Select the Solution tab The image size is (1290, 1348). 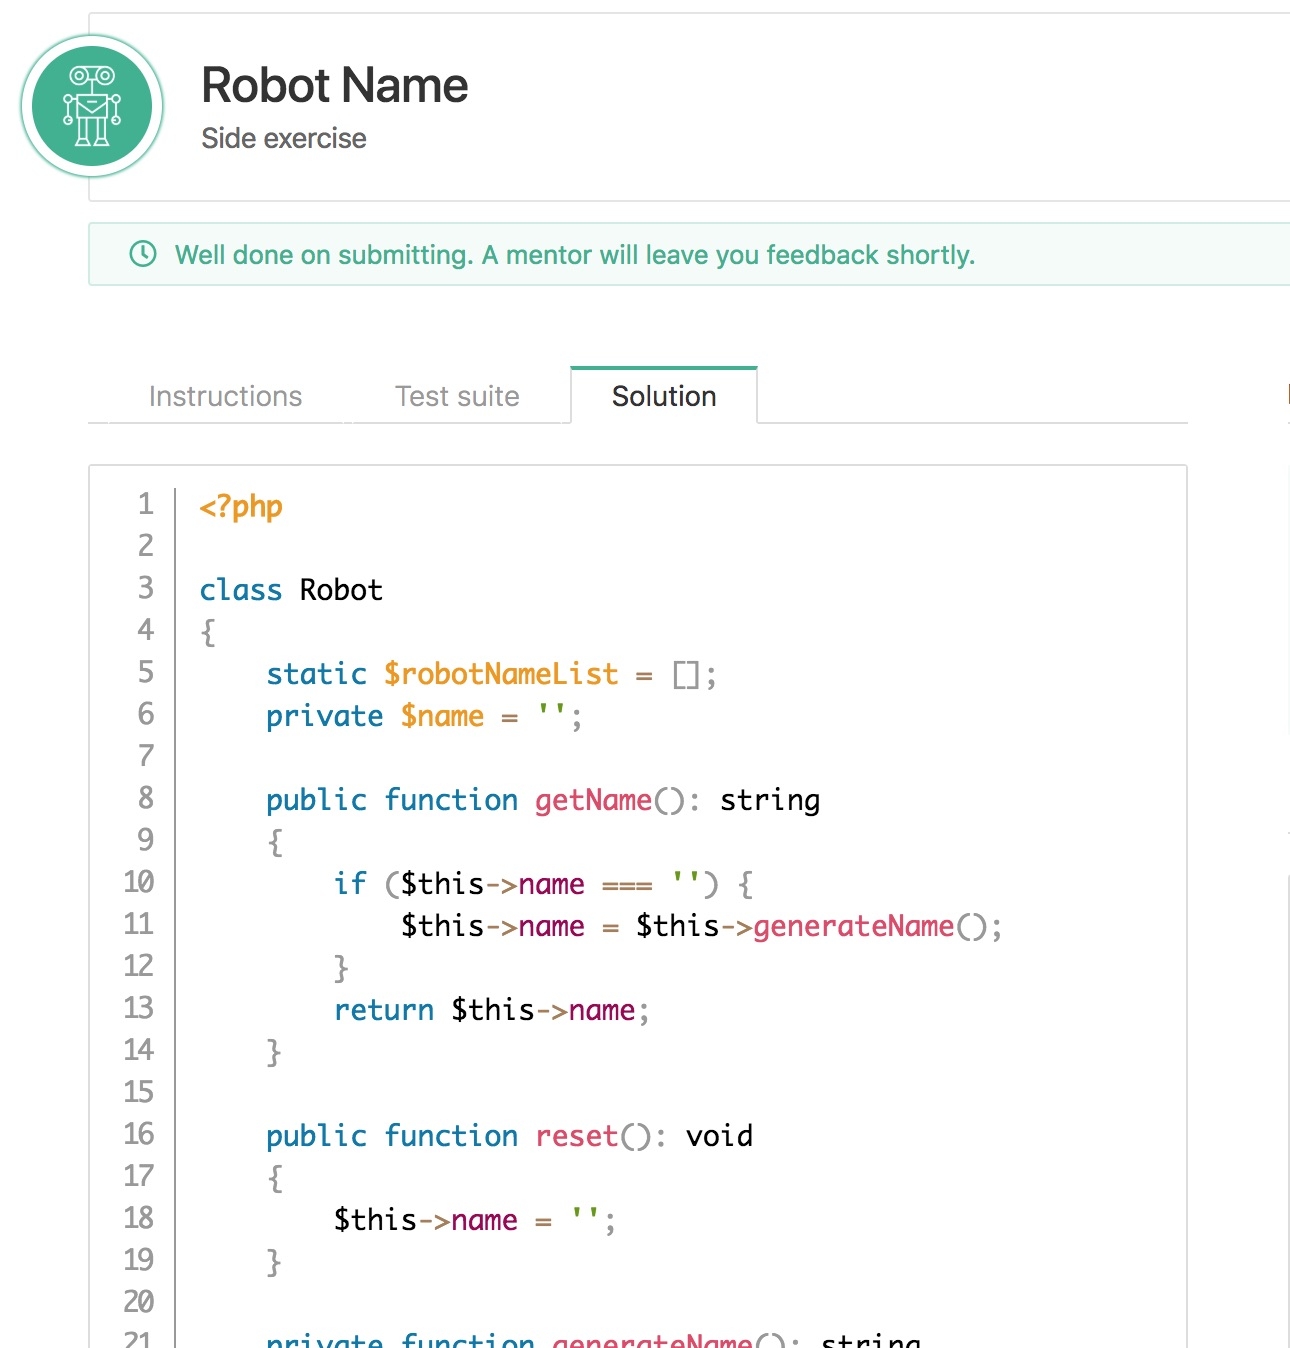coord(664,396)
